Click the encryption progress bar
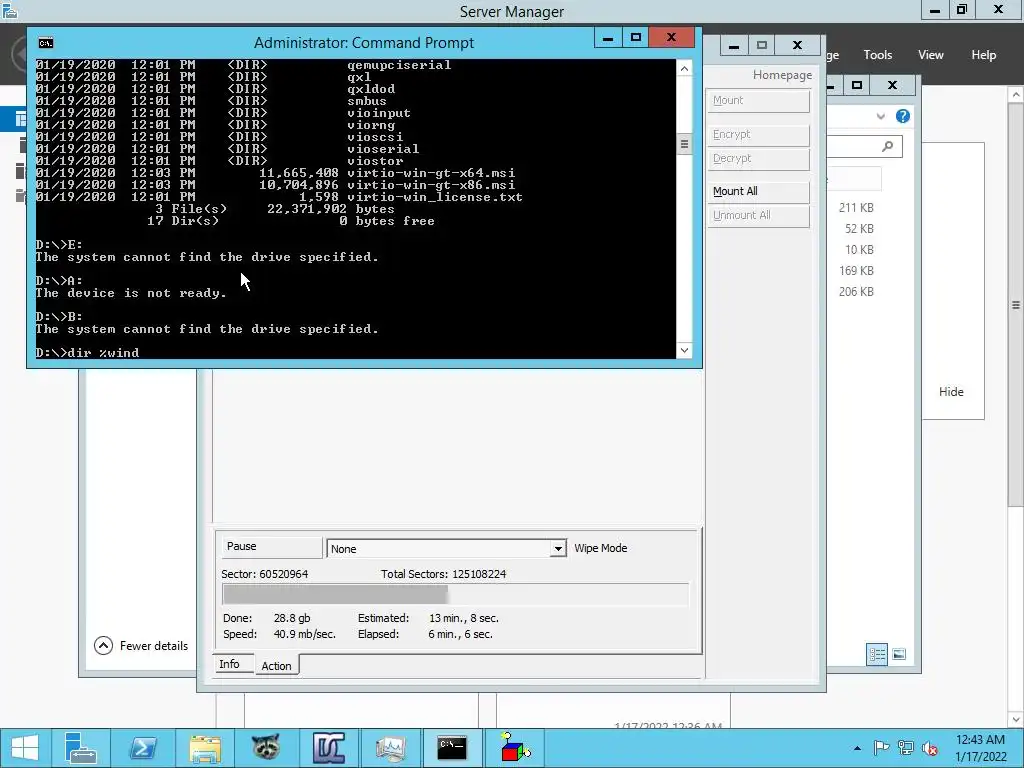 (x=456, y=595)
